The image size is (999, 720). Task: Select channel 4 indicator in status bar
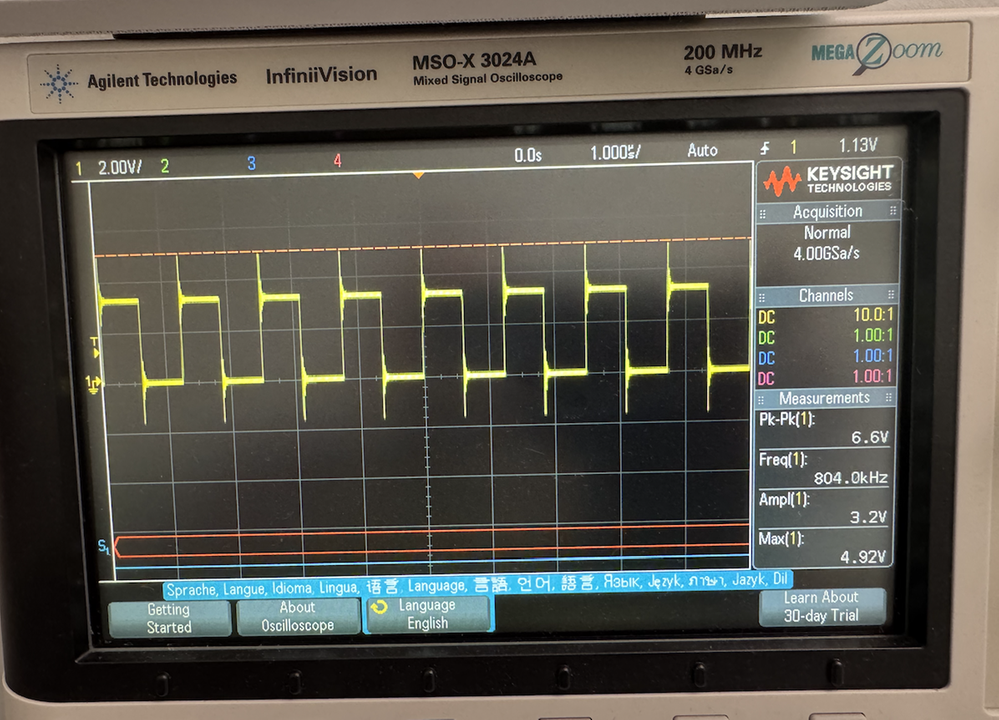coord(338,161)
